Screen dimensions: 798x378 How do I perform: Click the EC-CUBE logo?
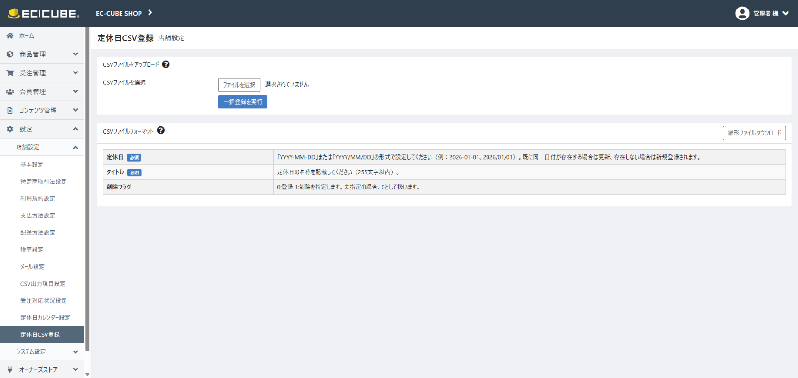[x=43, y=13]
